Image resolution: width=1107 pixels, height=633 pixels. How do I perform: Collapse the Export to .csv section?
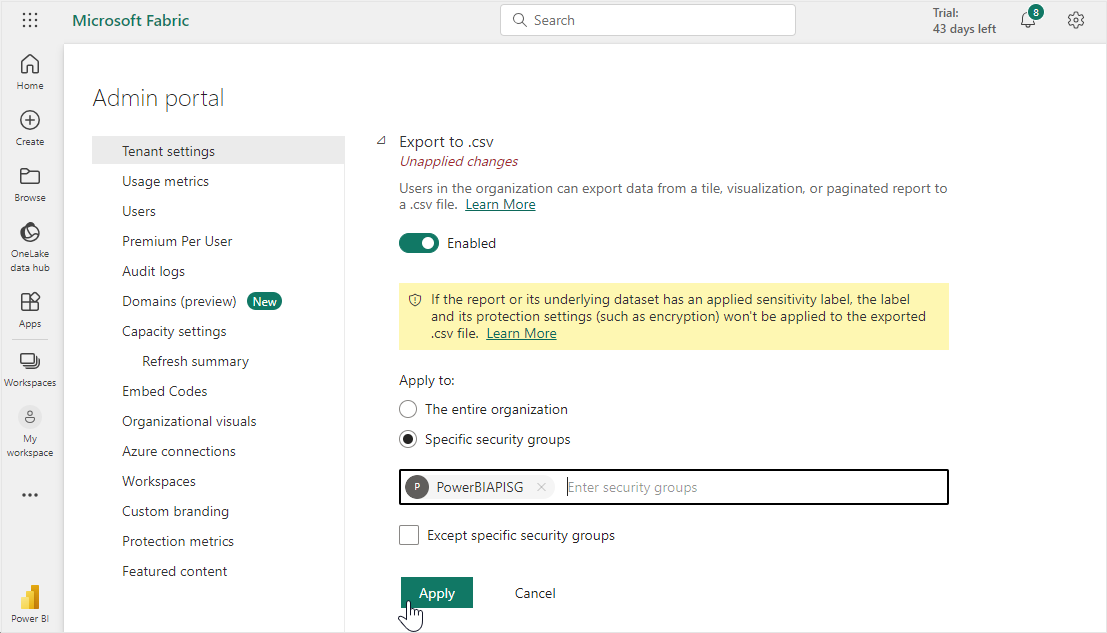[381, 141]
